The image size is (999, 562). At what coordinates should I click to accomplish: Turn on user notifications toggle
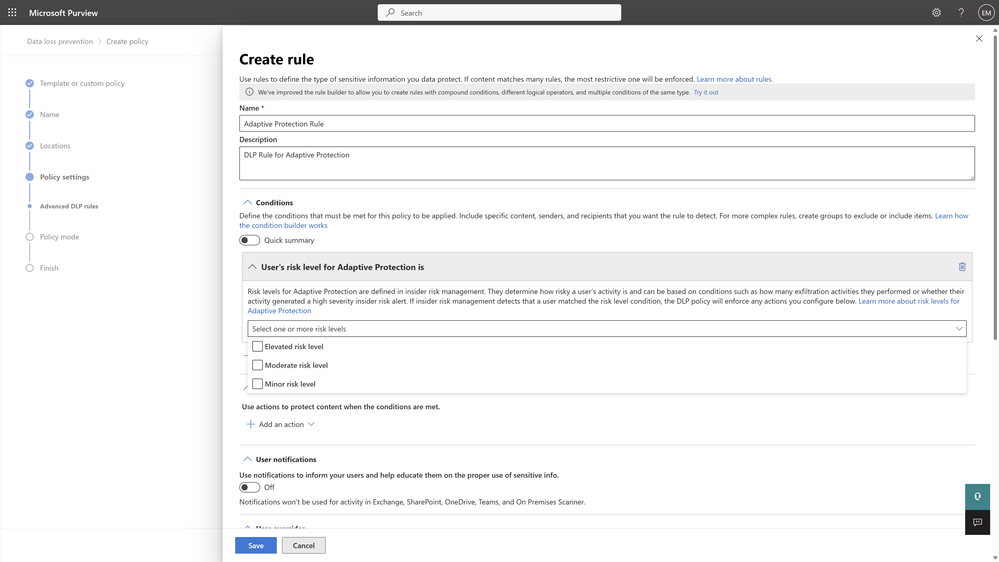[250, 487]
